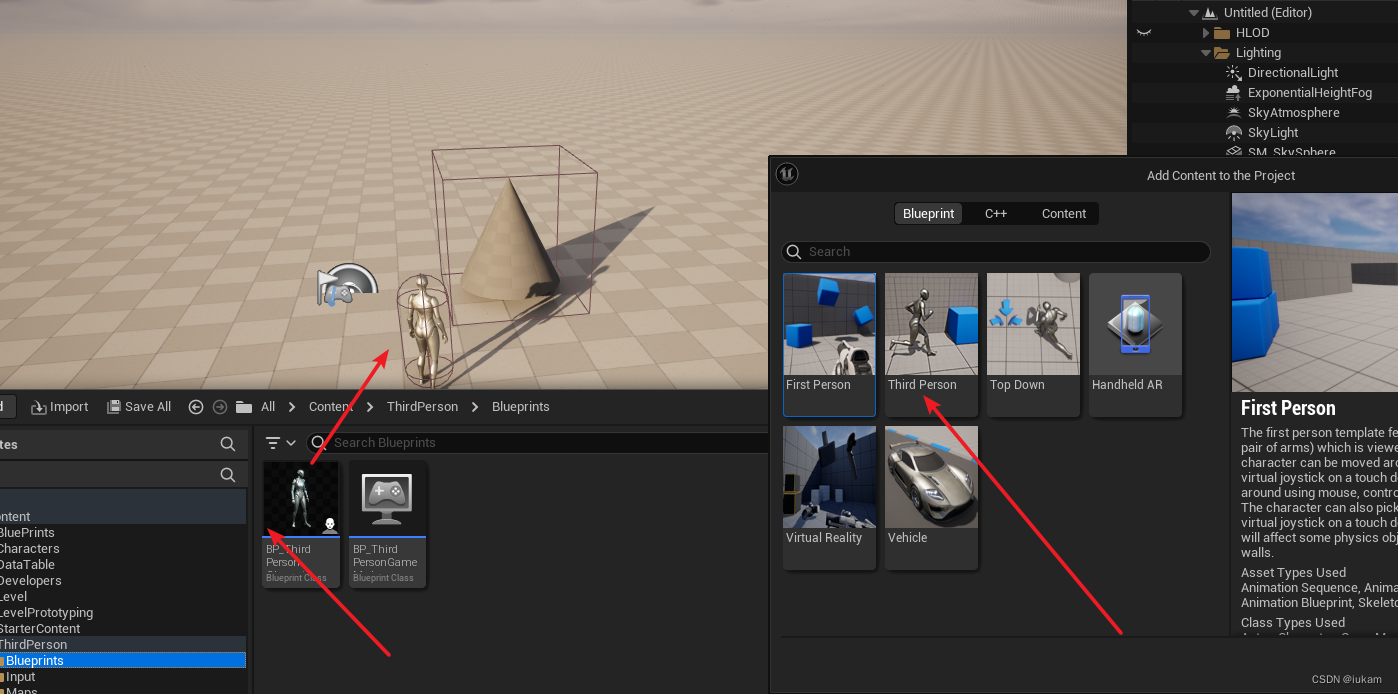
Task: Toggle visibility eye for the HLOD folder
Action: (1144, 33)
